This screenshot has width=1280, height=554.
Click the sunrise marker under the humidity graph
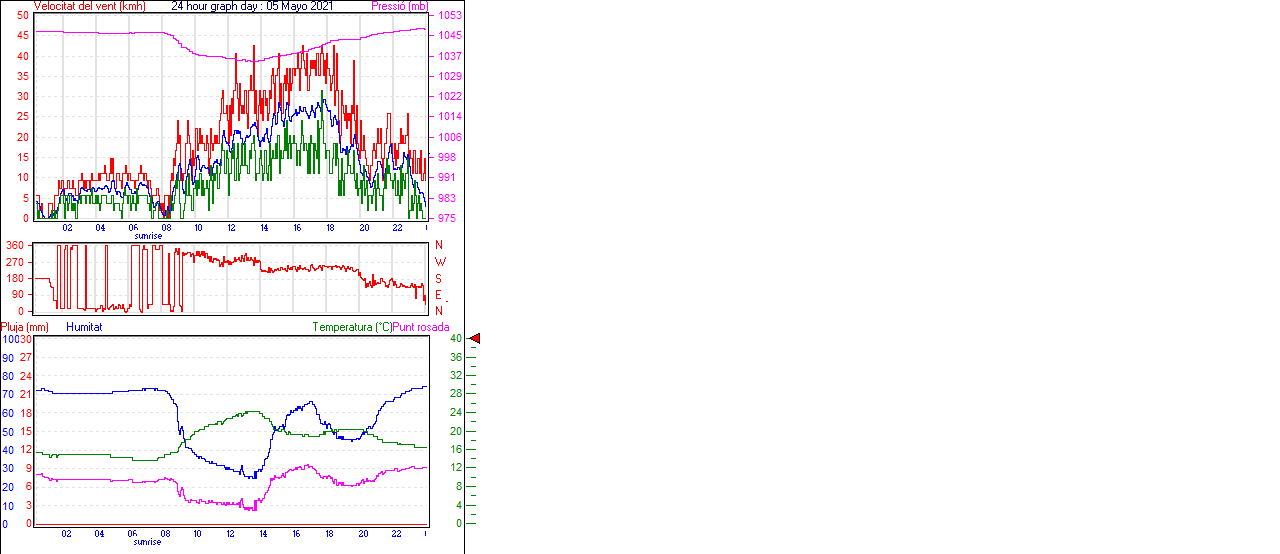[148, 541]
